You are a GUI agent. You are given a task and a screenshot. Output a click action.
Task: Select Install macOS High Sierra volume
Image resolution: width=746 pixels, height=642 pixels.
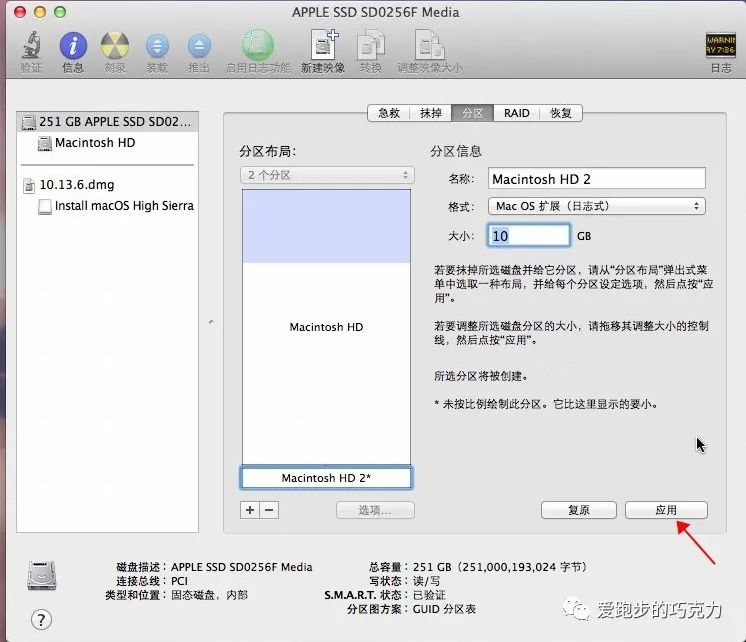[x=108, y=206]
